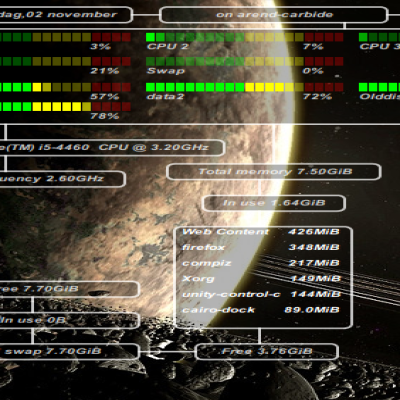
Task: Select the 'Xorg' process name
Action: point(198,279)
